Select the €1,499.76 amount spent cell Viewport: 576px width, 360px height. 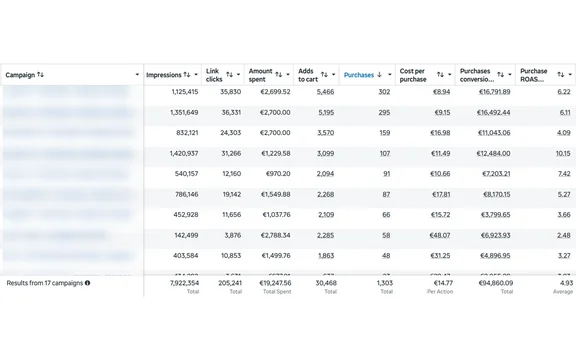(276, 256)
